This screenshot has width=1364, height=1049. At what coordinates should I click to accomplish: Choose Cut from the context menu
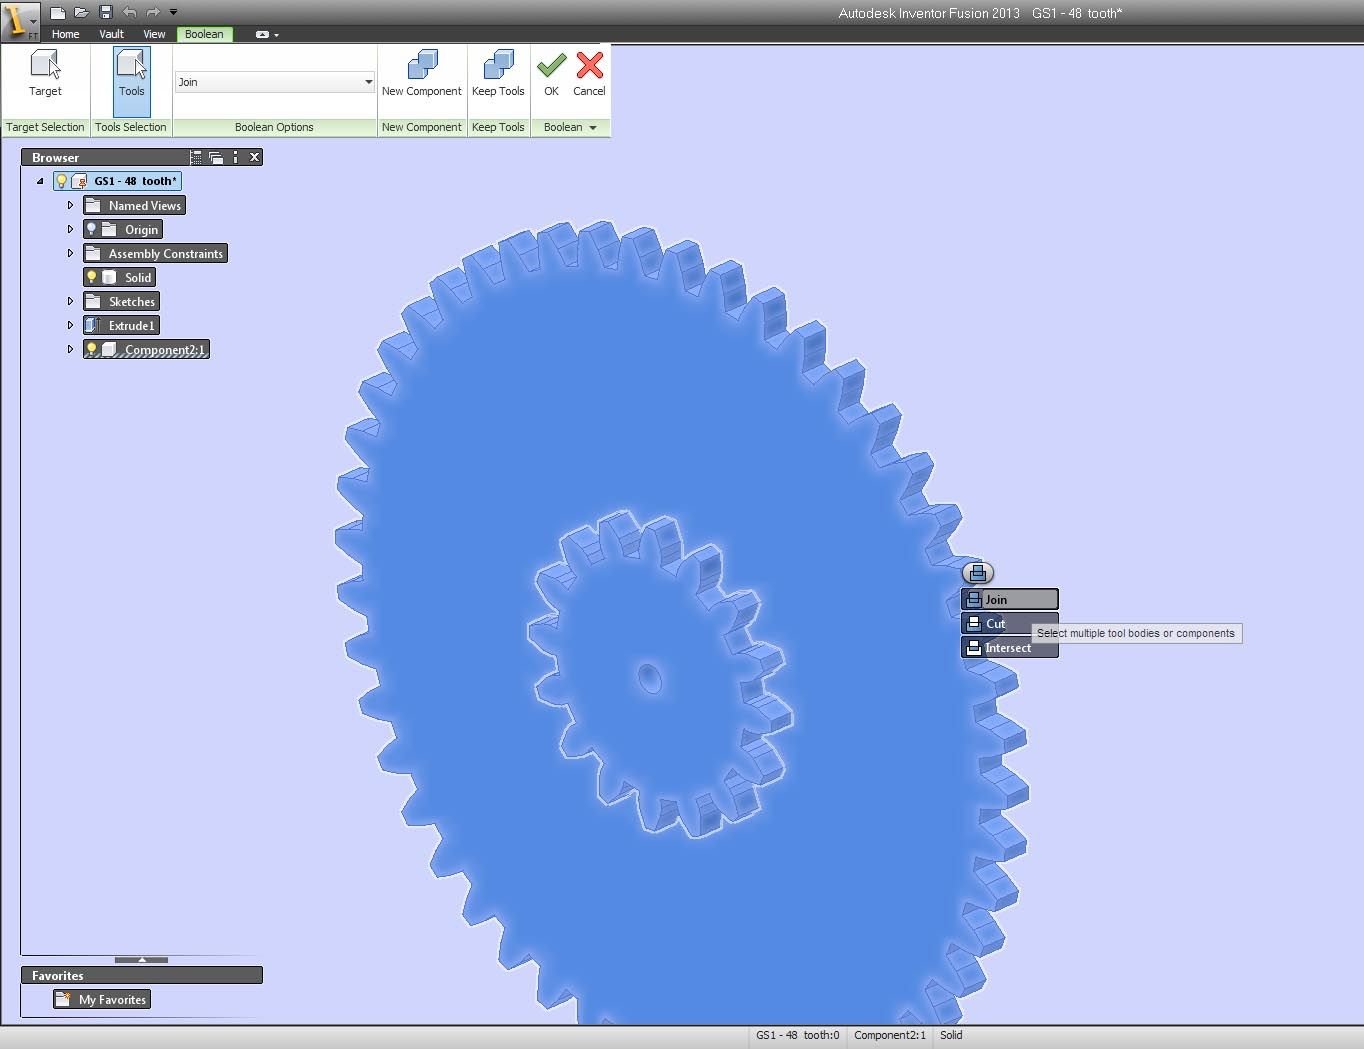(994, 622)
